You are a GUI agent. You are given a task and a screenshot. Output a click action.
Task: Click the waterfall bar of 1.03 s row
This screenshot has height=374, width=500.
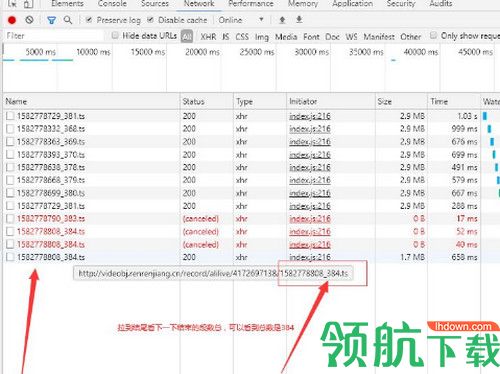point(485,116)
